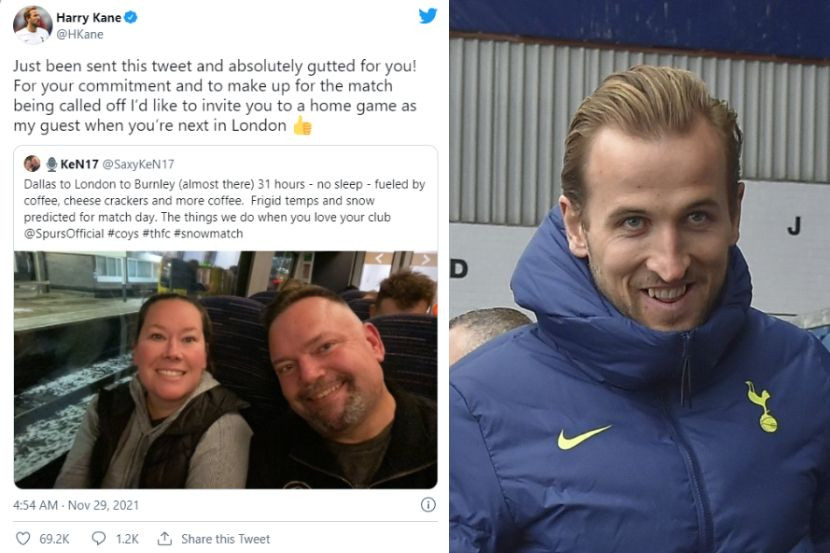
Task: Open replies via speech bubble icon
Action: [x=98, y=539]
